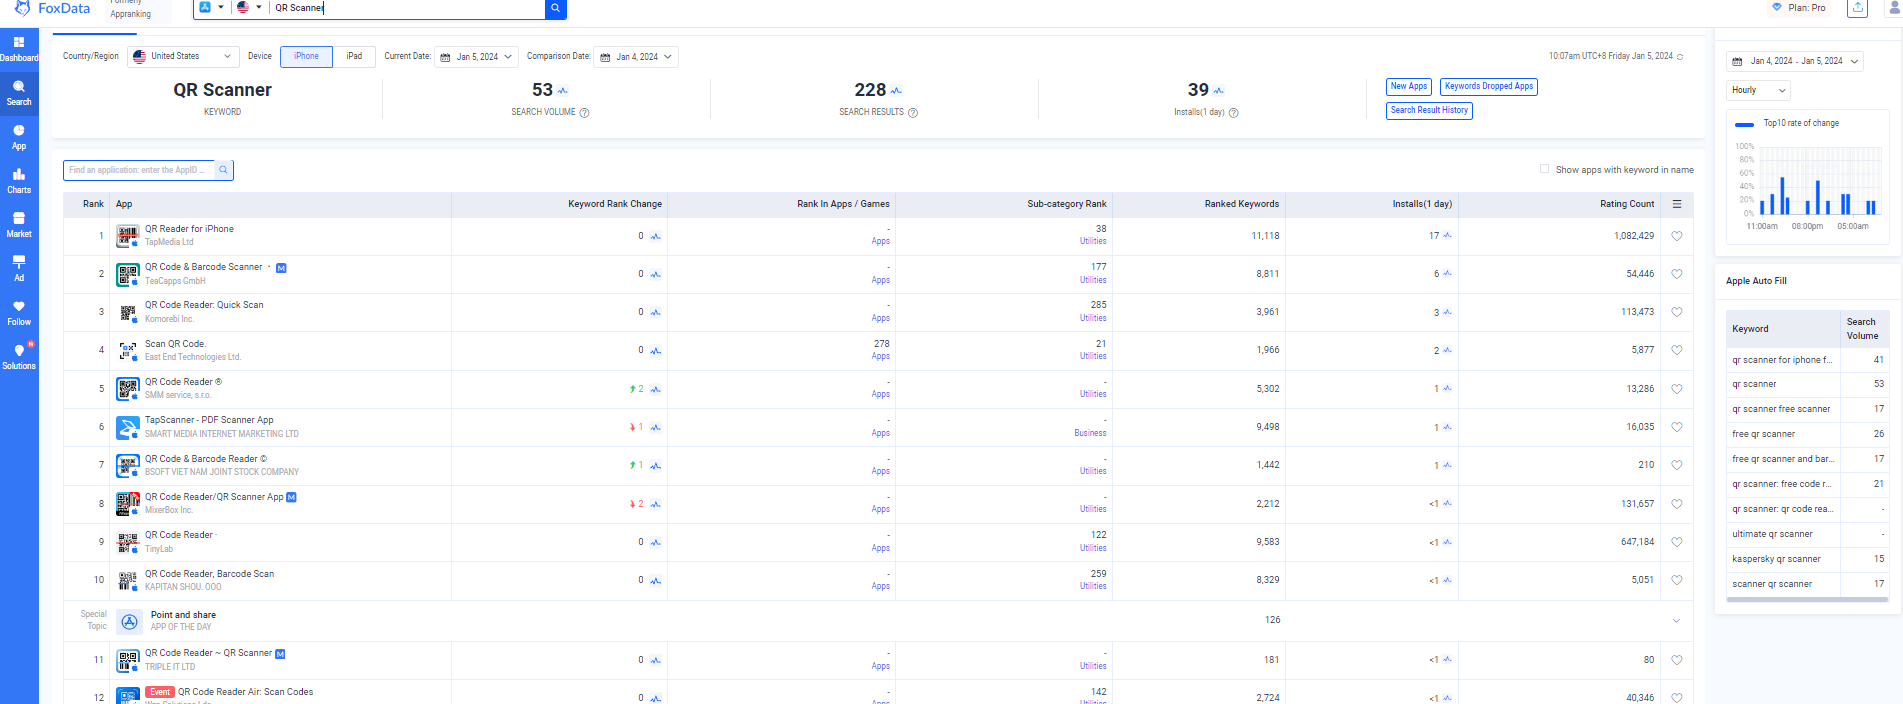The width and height of the screenshot is (1903, 704).
Task: Click the QR Scanner keyword search field
Action: [407, 8]
